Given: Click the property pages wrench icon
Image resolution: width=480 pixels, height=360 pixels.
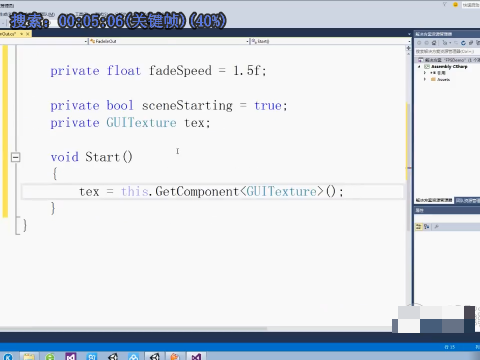Looking at the screenshot, I should point(436,227).
